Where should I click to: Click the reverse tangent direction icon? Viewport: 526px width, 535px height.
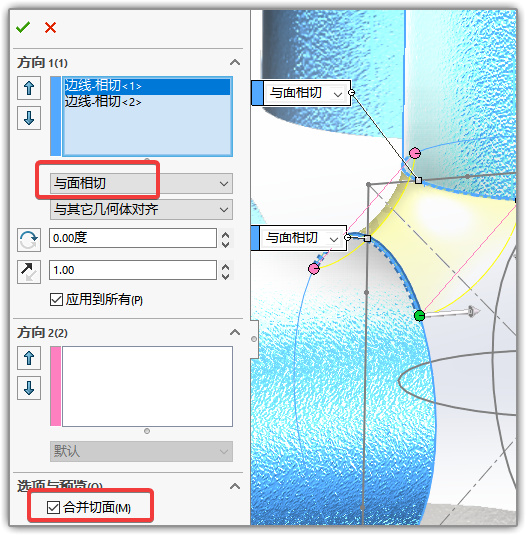click(29, 240)
